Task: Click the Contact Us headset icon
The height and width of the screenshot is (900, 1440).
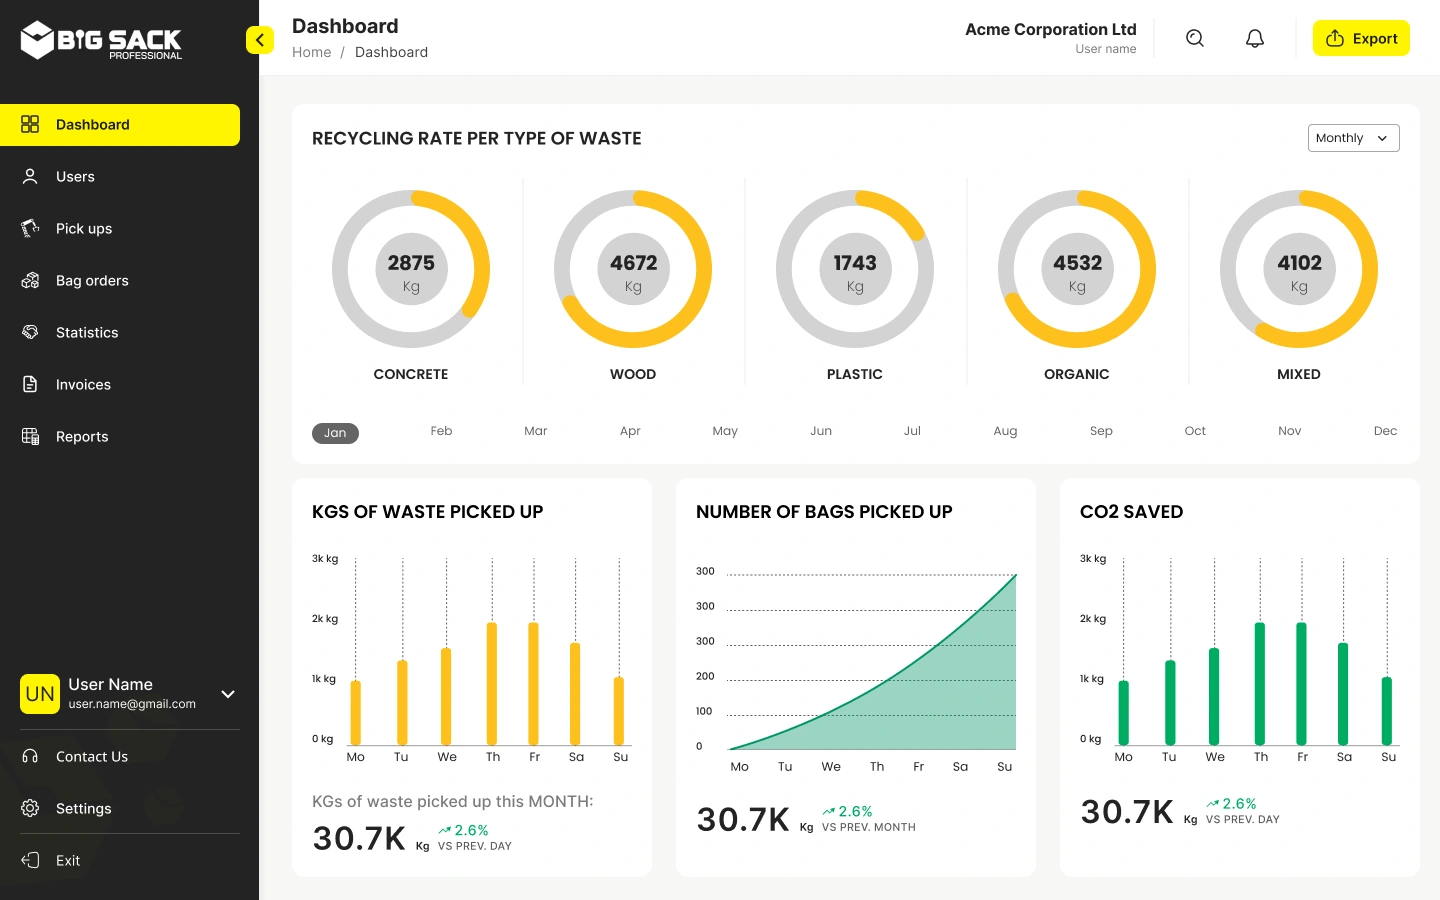Action: click(30, 756)
